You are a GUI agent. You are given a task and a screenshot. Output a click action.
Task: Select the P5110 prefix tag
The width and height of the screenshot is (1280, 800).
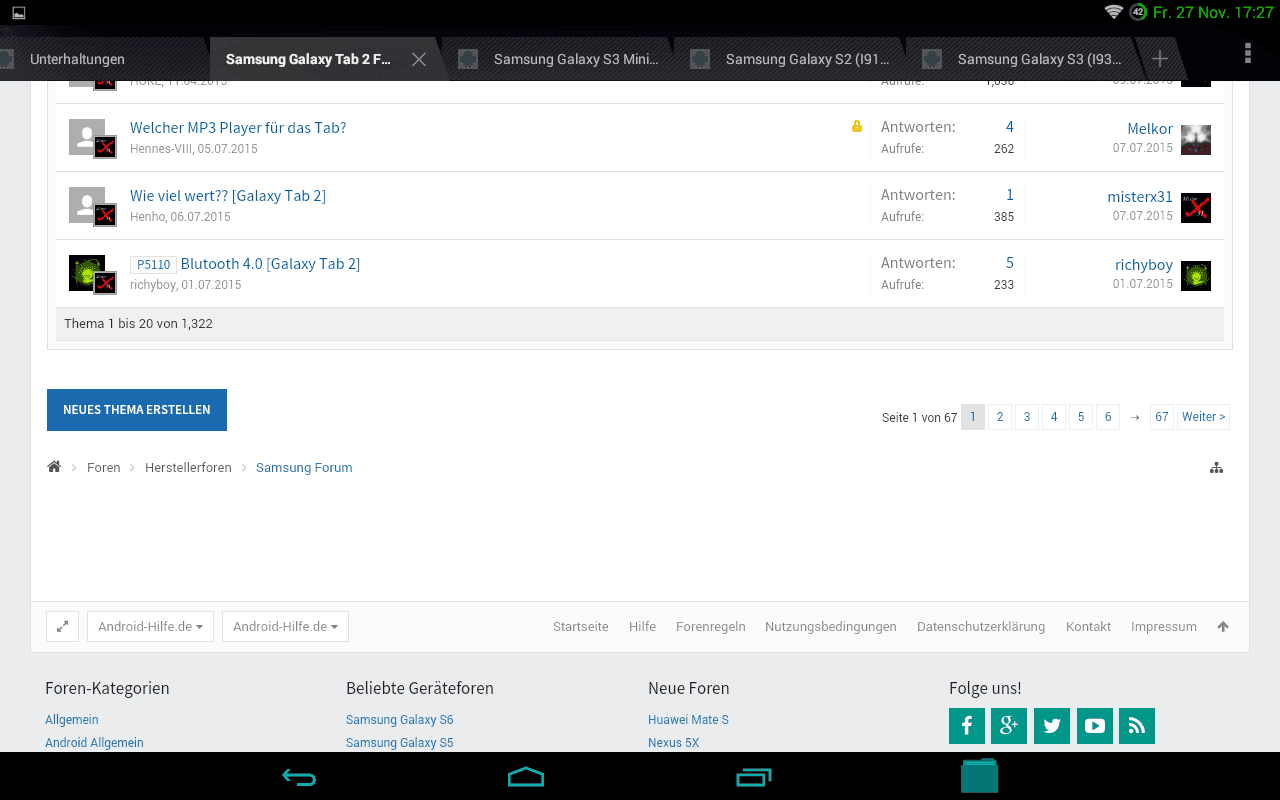click(x=153, y=265)
